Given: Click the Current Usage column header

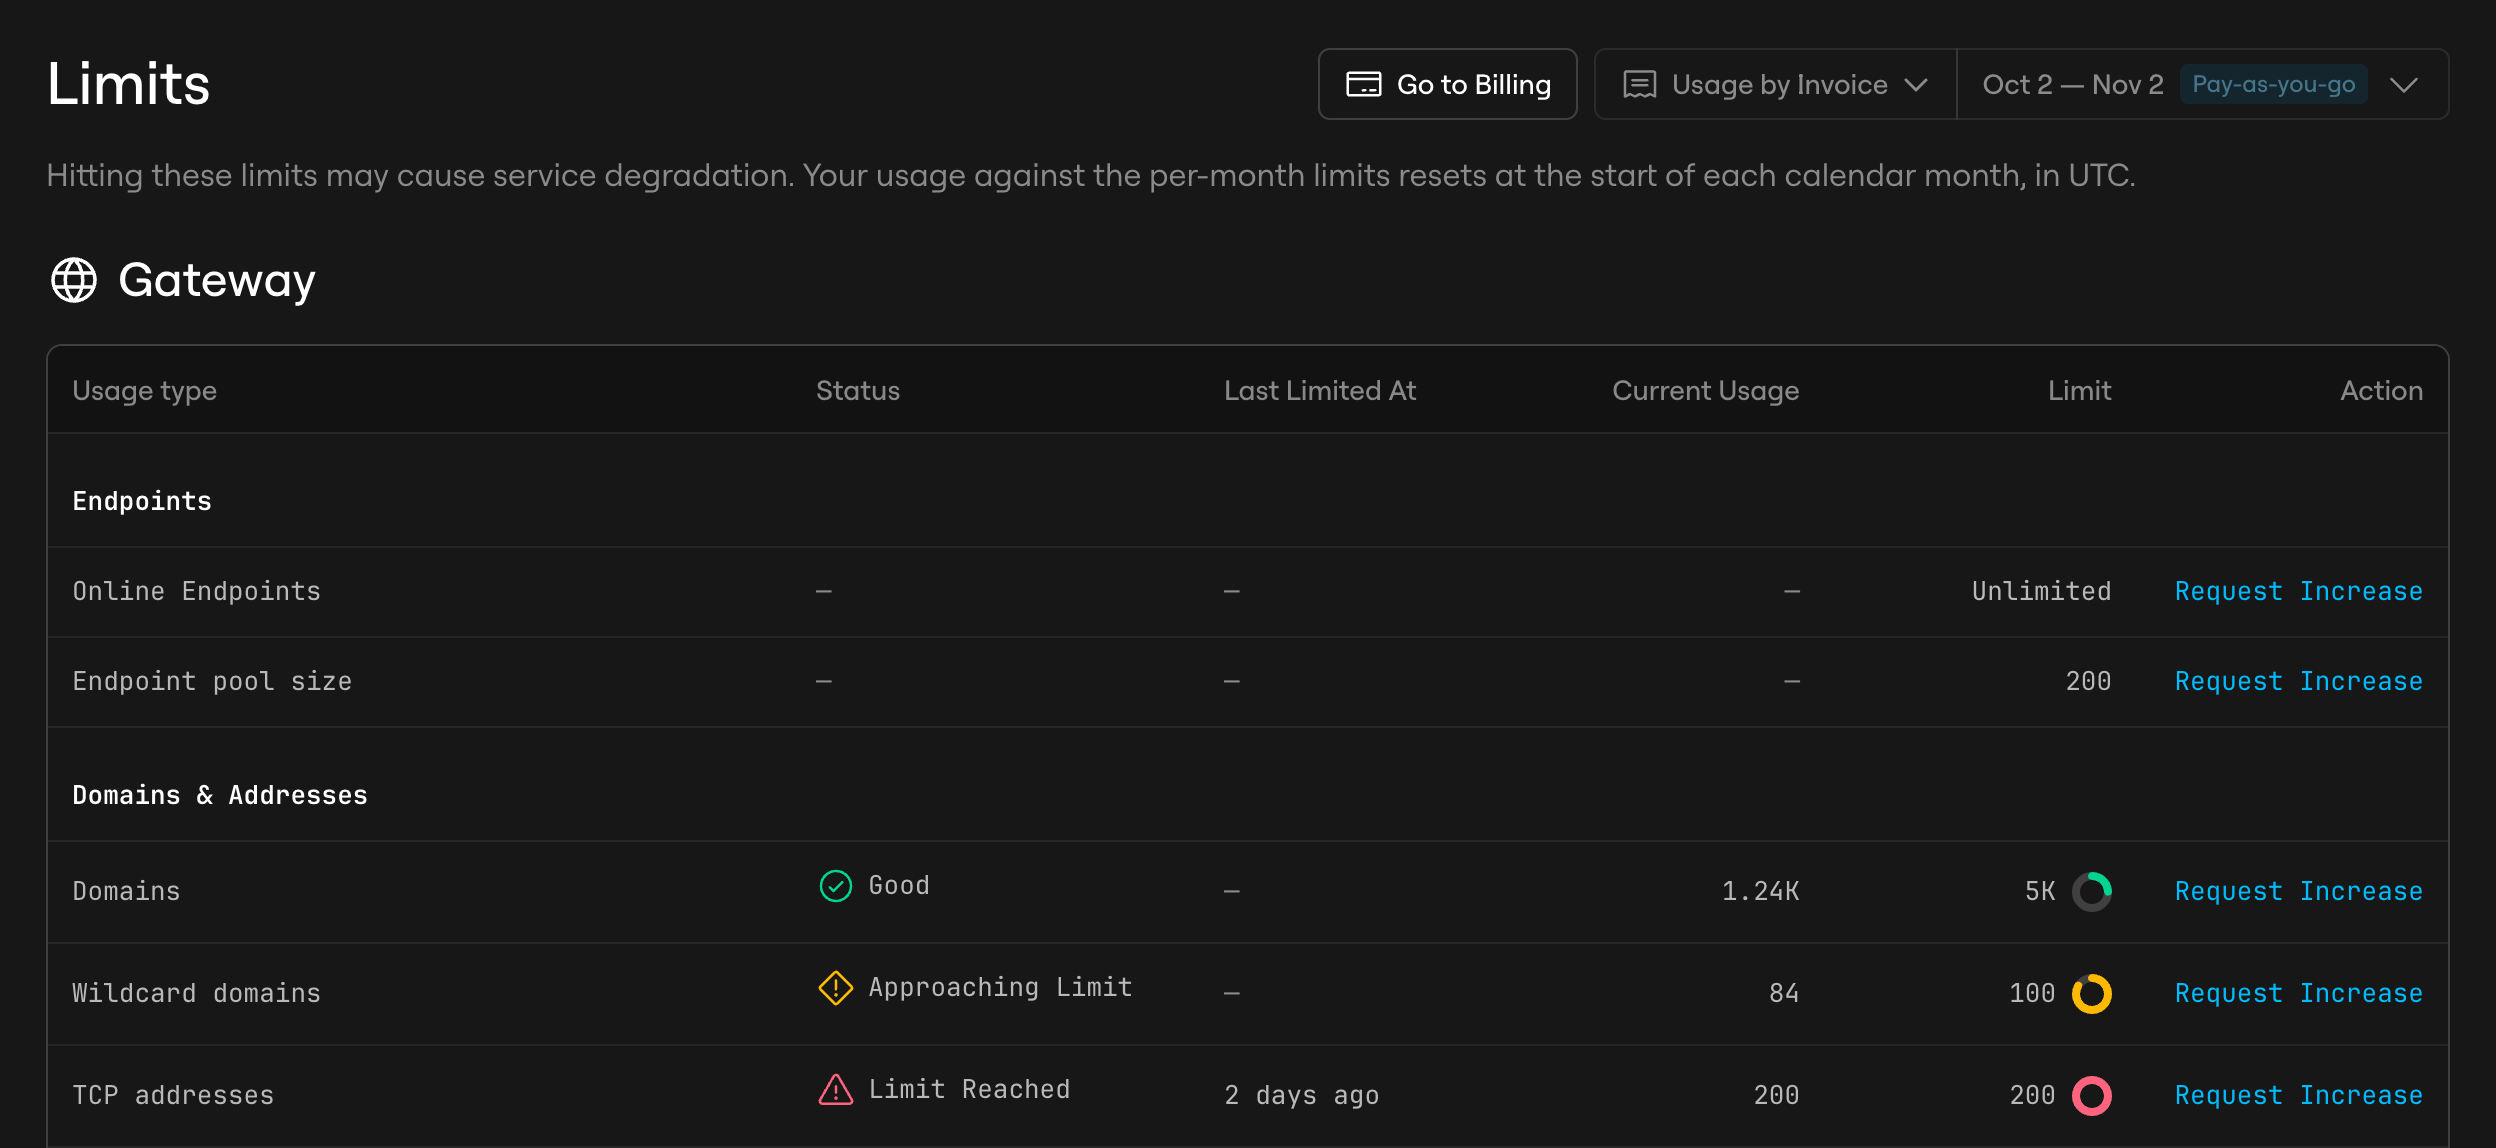Looking at the screenshot, I should pos(1705,391).
